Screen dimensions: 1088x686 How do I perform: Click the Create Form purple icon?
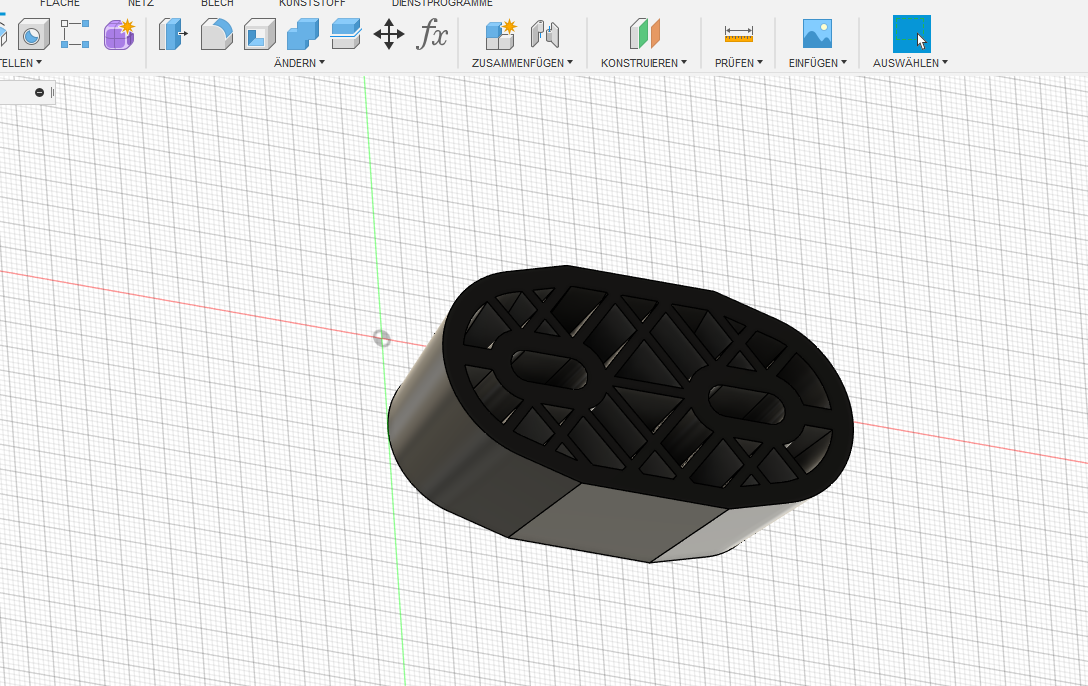click(x=120, y=35)
